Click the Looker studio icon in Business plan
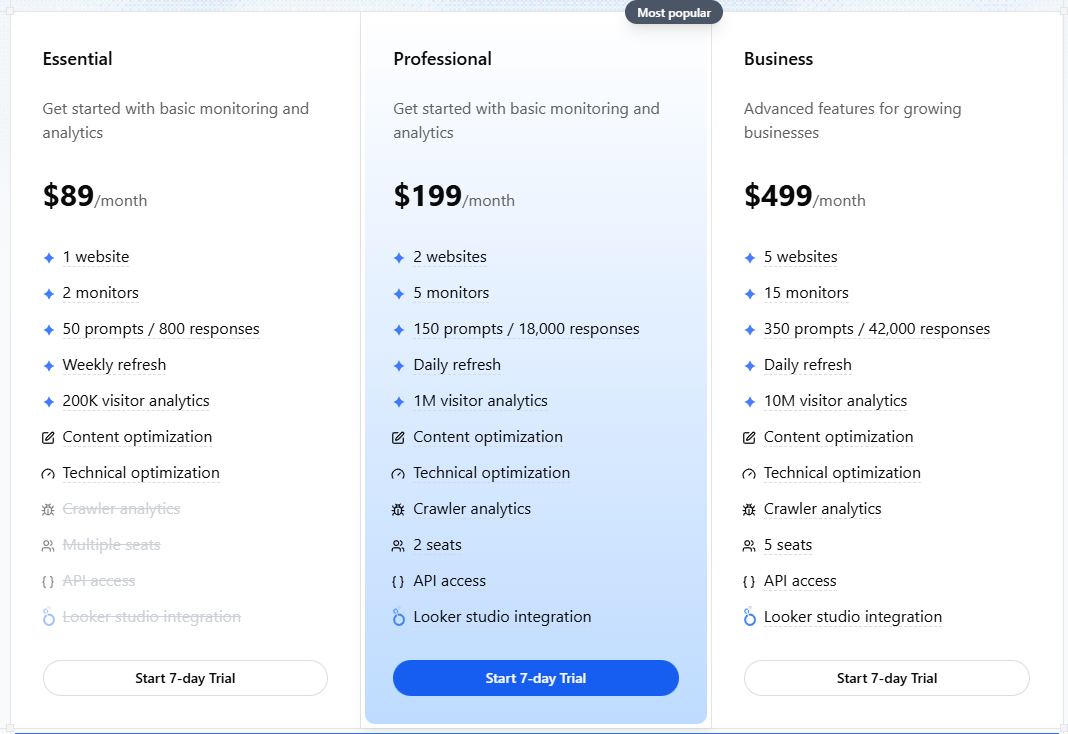 750,617
